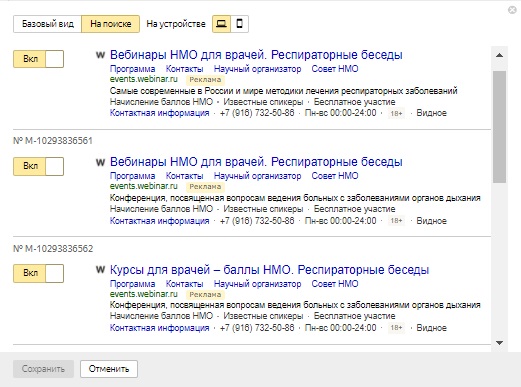Click 18+ age badge in ad M-10293836561

click(x=396, y=221)
